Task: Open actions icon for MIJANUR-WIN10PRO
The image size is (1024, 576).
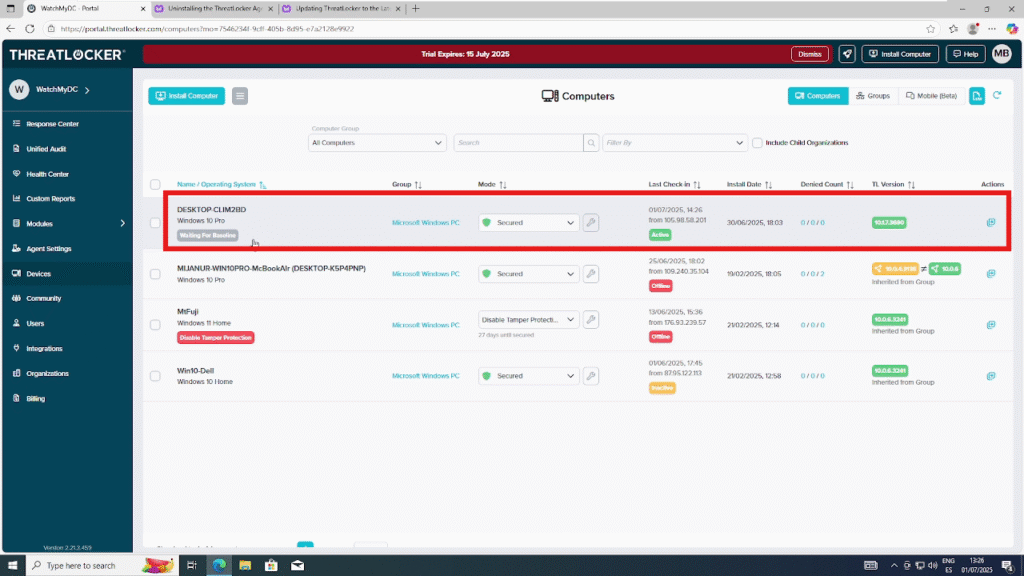Action: click(x=991, y=274)
